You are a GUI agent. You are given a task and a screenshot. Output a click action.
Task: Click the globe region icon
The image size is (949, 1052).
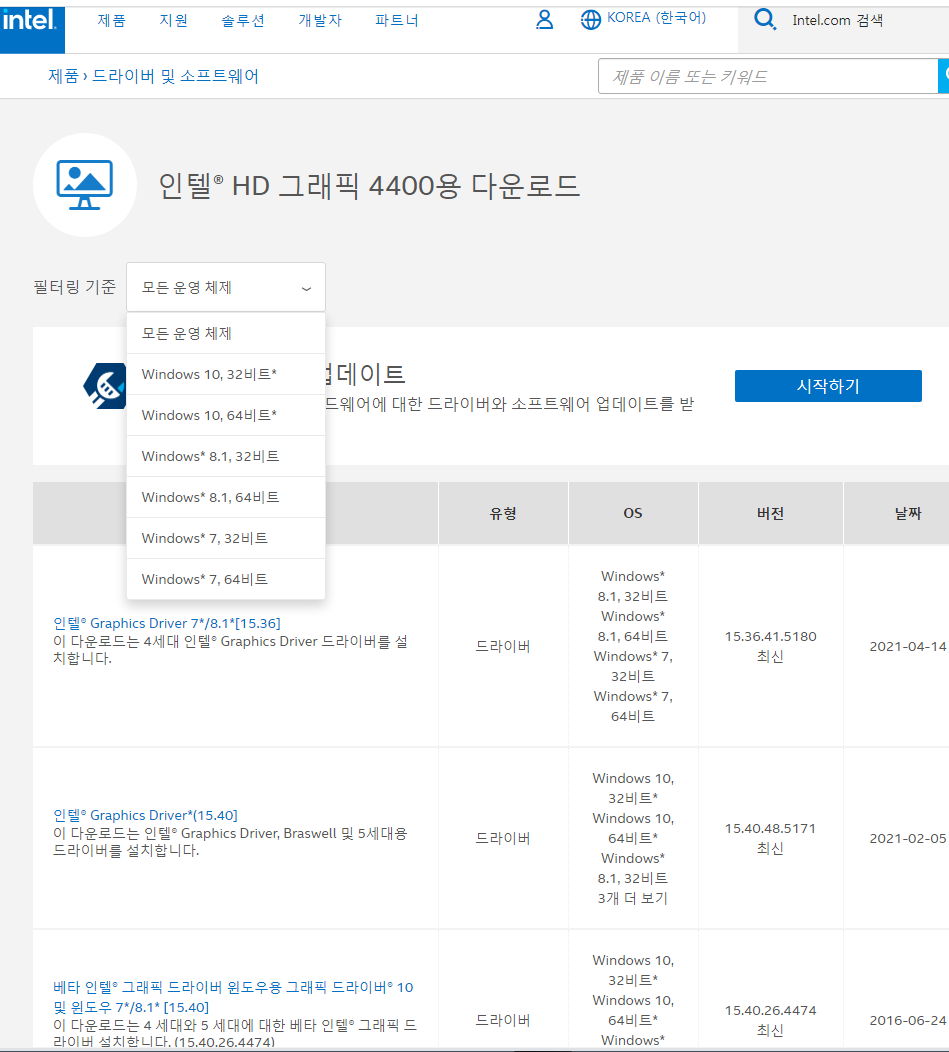point(591,19)
